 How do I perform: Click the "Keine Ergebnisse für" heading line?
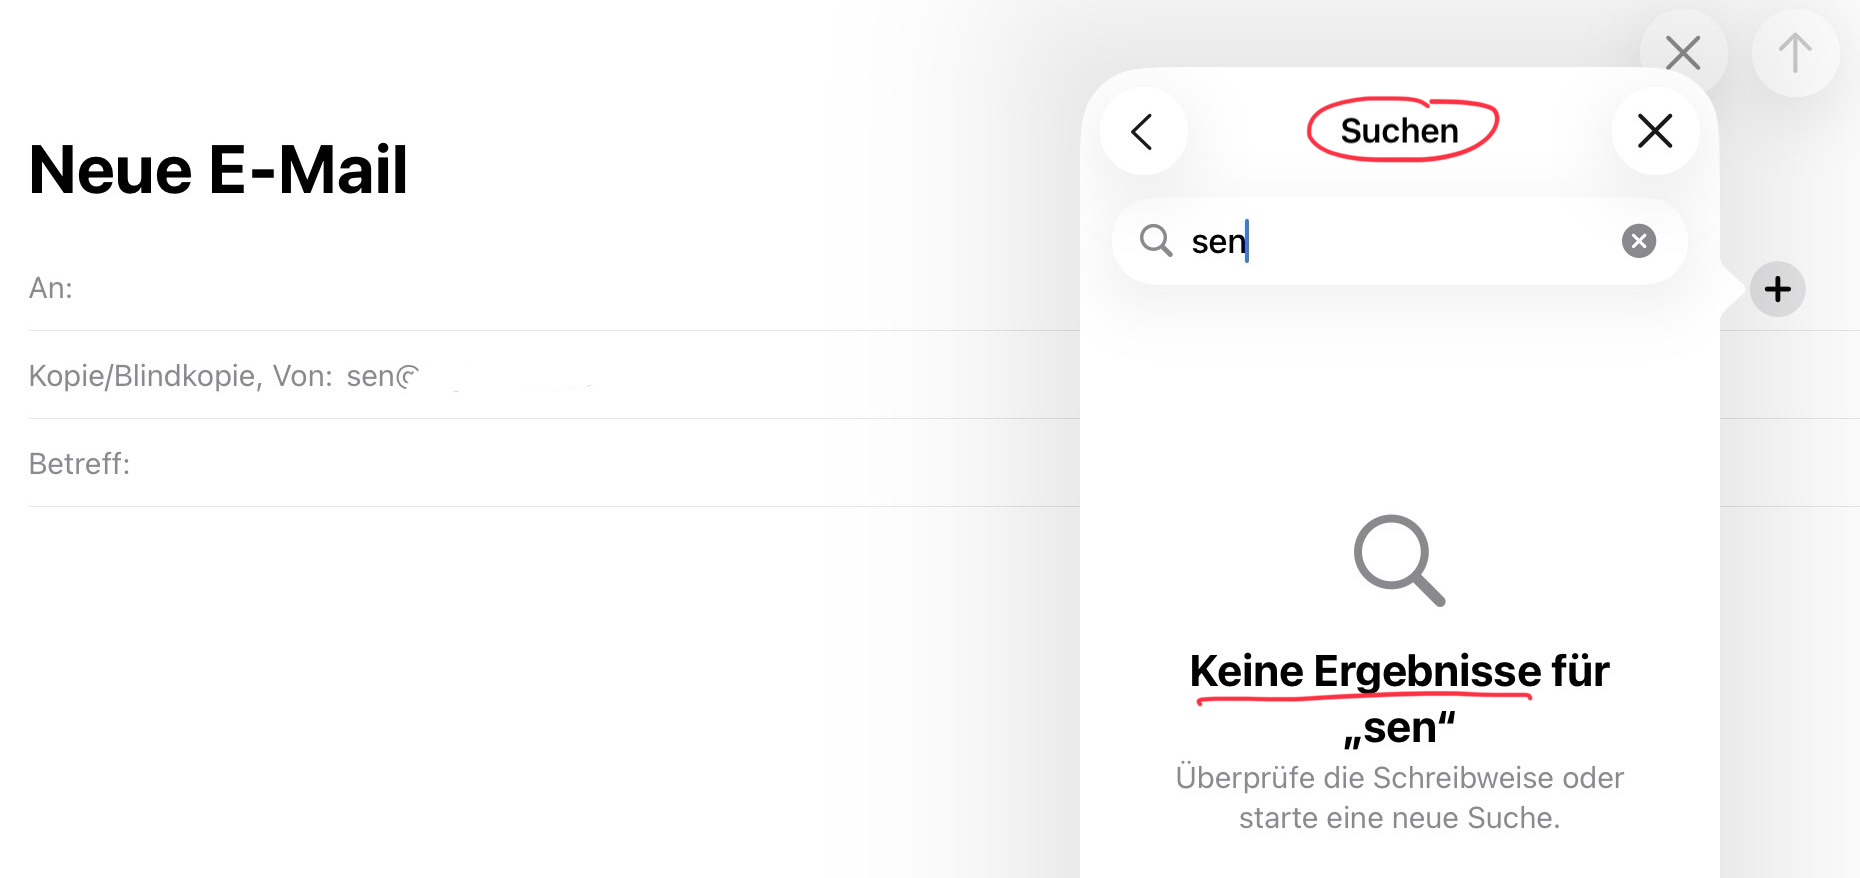(x=1399, y=671)
